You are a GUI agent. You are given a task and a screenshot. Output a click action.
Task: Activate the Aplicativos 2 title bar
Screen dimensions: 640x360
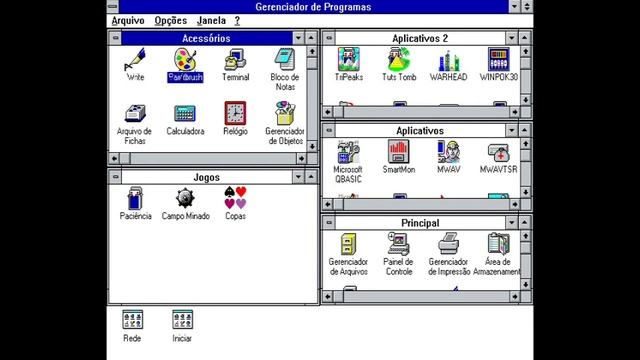(420, 38)
